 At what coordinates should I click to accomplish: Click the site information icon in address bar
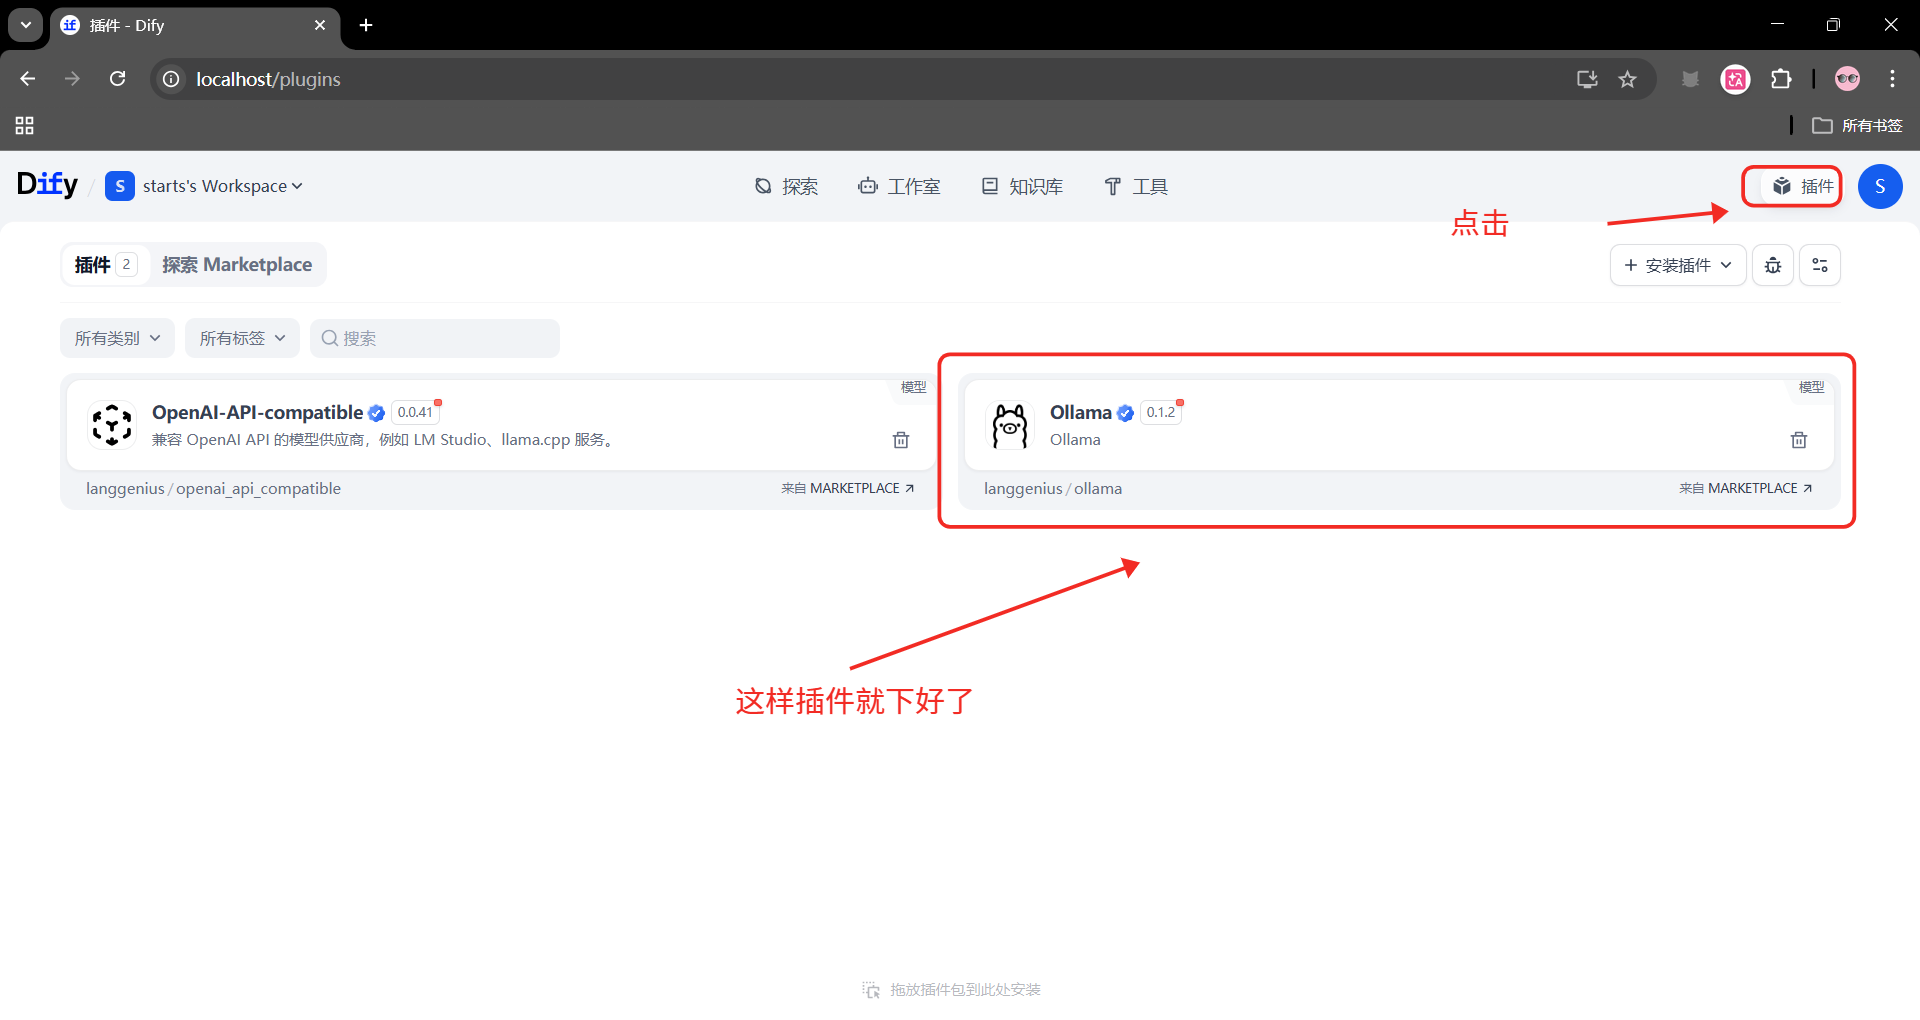172,79
